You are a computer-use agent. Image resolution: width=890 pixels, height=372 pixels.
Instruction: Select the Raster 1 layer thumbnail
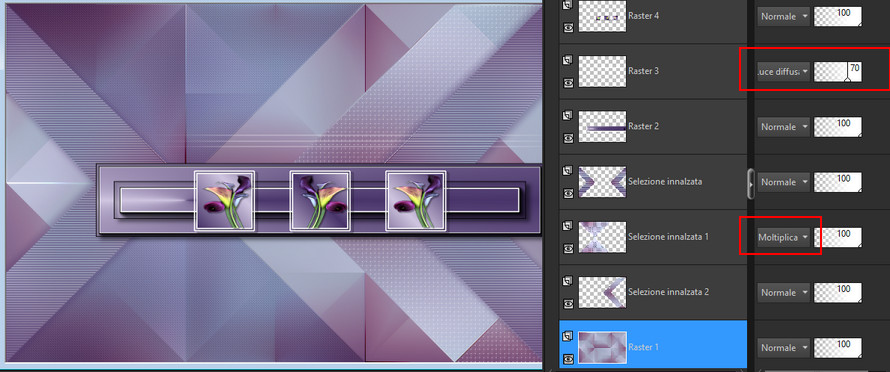[602, 347]
